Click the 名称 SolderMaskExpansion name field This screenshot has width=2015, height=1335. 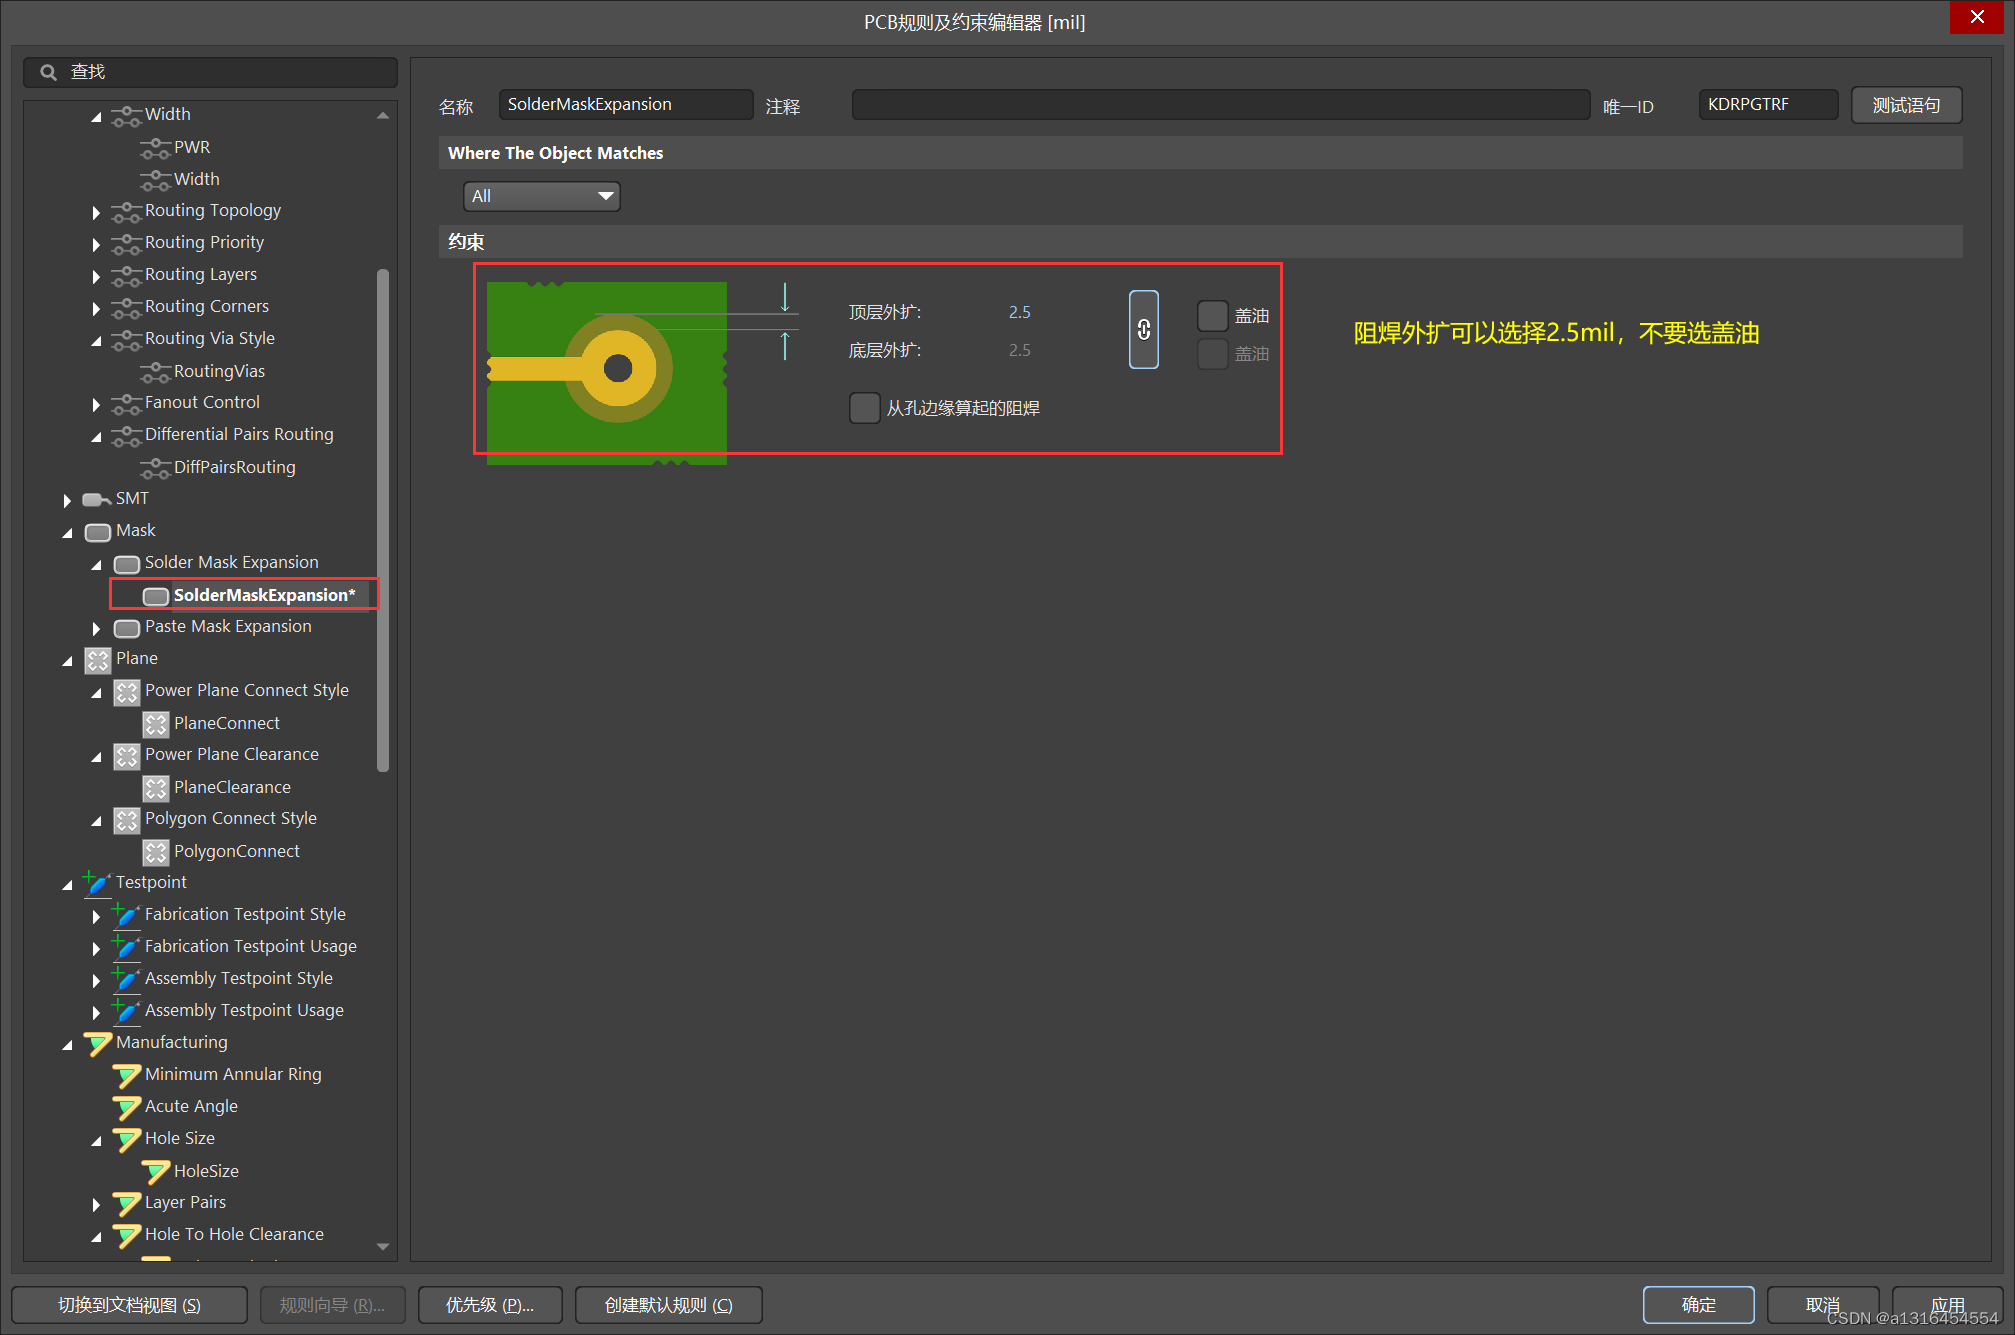[x=625, y=105]
